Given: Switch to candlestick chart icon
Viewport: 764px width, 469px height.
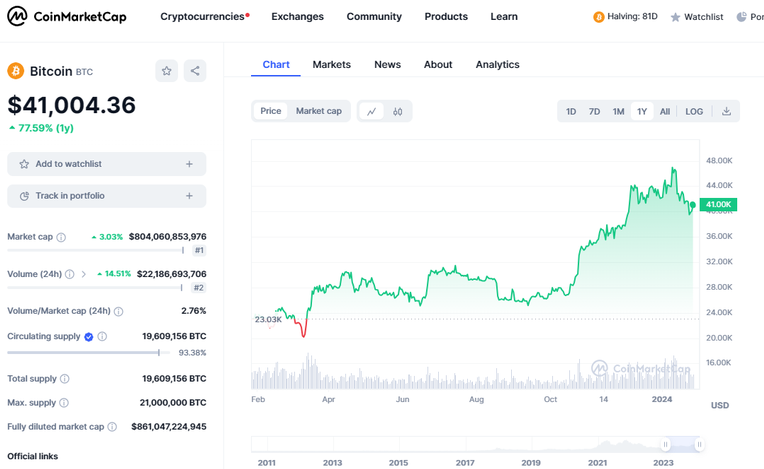Looking at the screenshot, I should coord(398,111).
